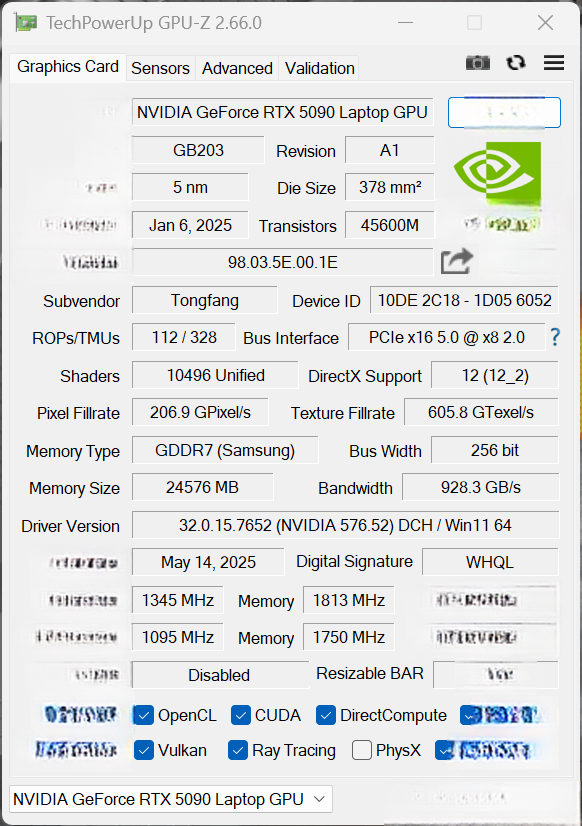The image size is (582, 826).
Task: Click the Resizable BAR label
Action: point(370,673)
